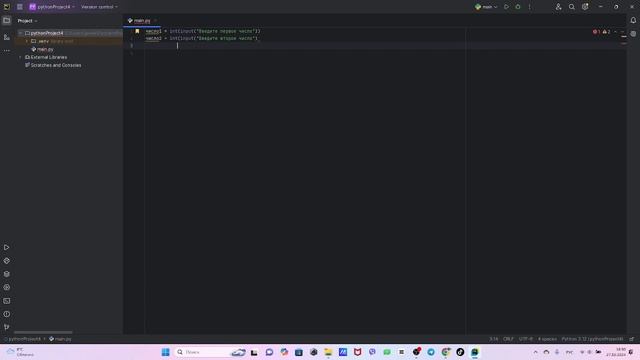Expand External Libraries node
This screenshot has width=640, height=360.
tap(20, 57)
